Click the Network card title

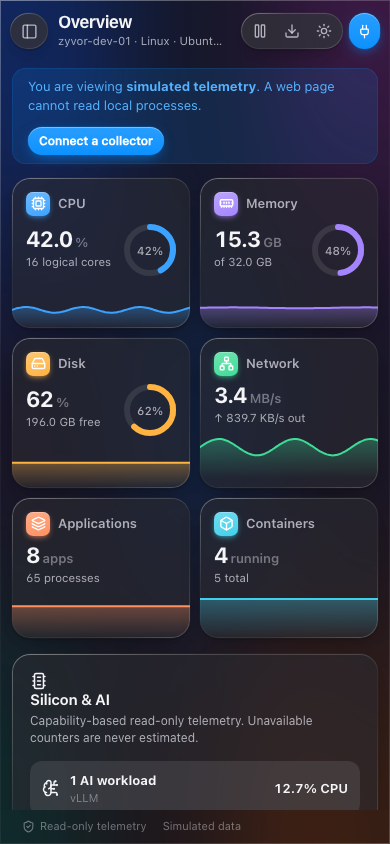(273, 364)
